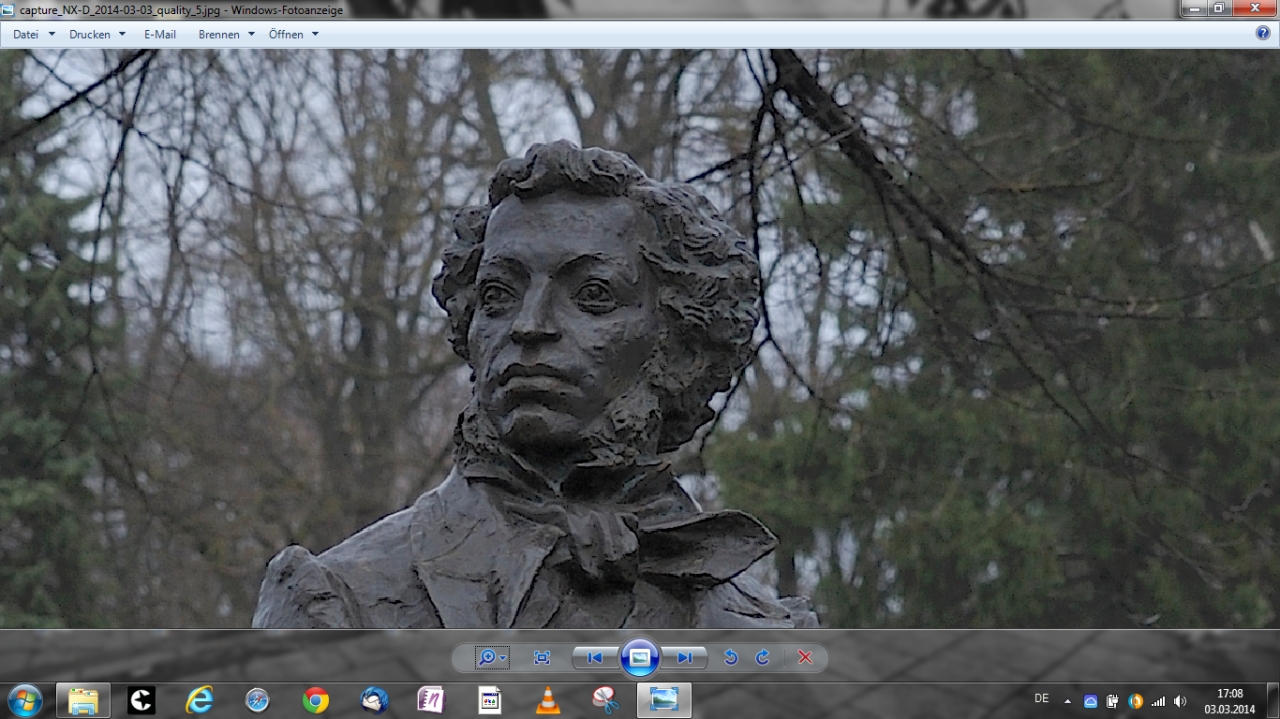Open the Snipping Tool scissors icon

coord(605,700)
